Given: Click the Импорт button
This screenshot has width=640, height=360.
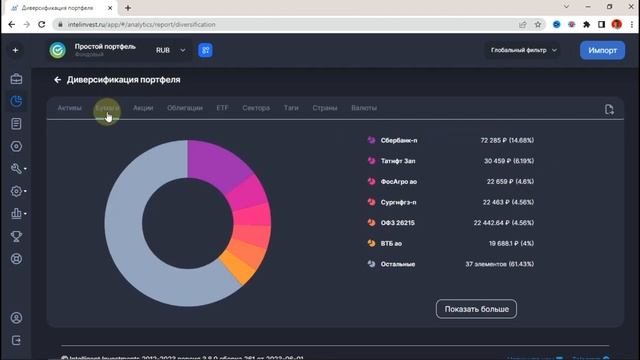Looking at the screenshot, I should click(602, 50).
